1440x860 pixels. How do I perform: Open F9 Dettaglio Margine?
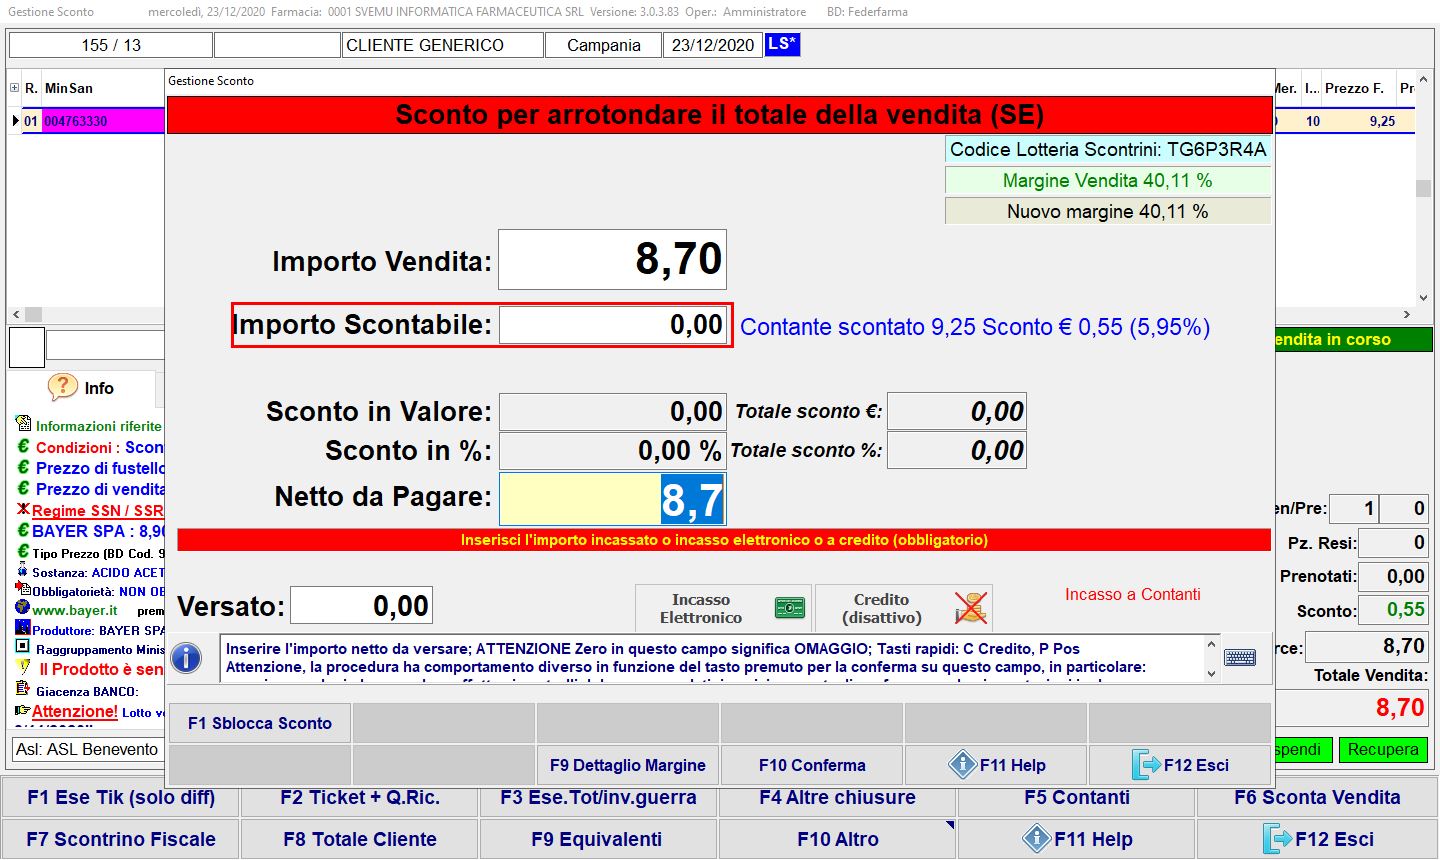click(x=627, y=765)
